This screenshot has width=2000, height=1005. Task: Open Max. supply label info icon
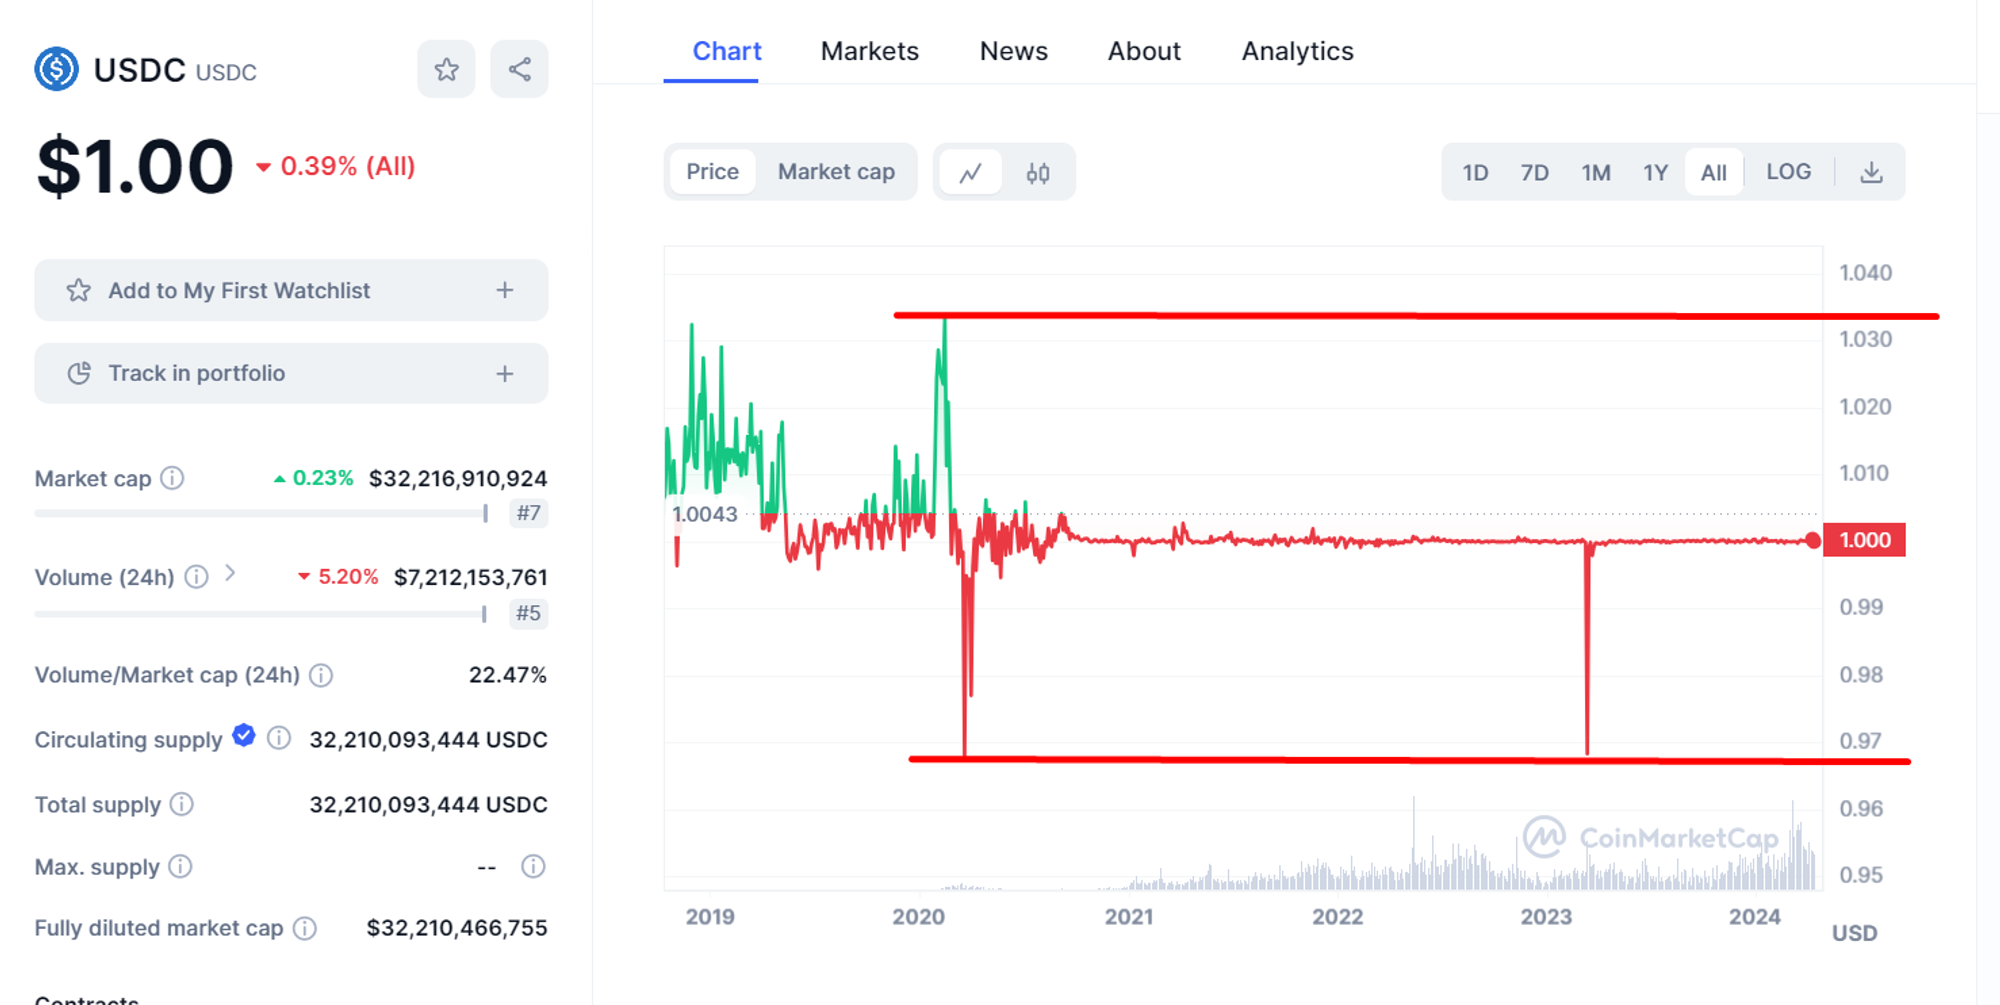[180, 866]
